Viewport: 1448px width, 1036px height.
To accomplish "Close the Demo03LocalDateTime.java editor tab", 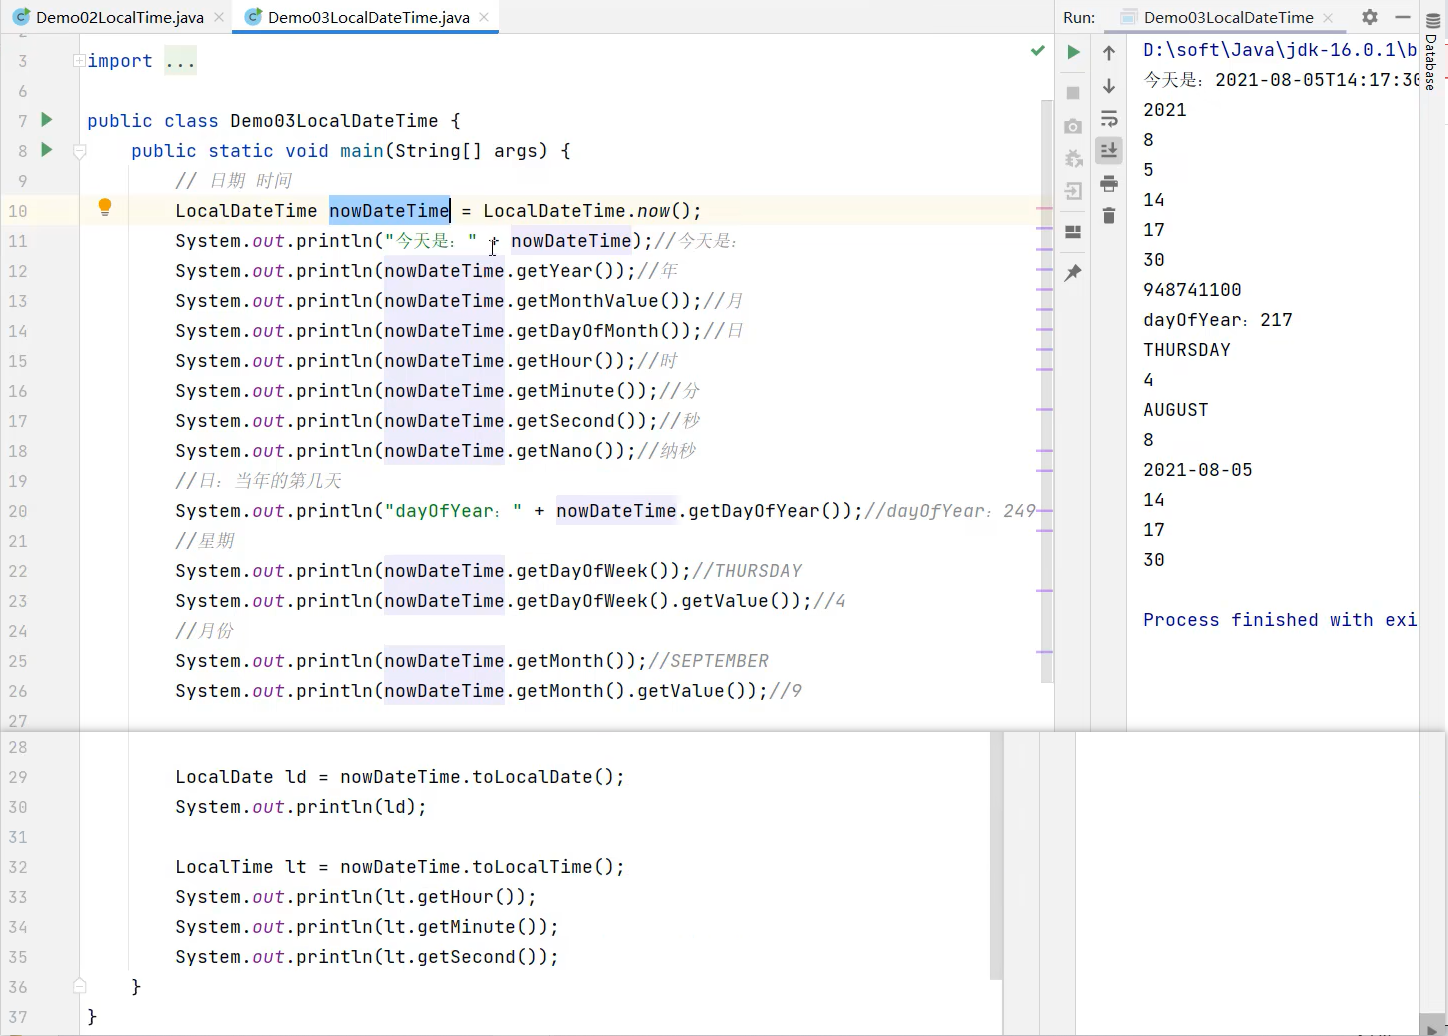I will [484, 17].
